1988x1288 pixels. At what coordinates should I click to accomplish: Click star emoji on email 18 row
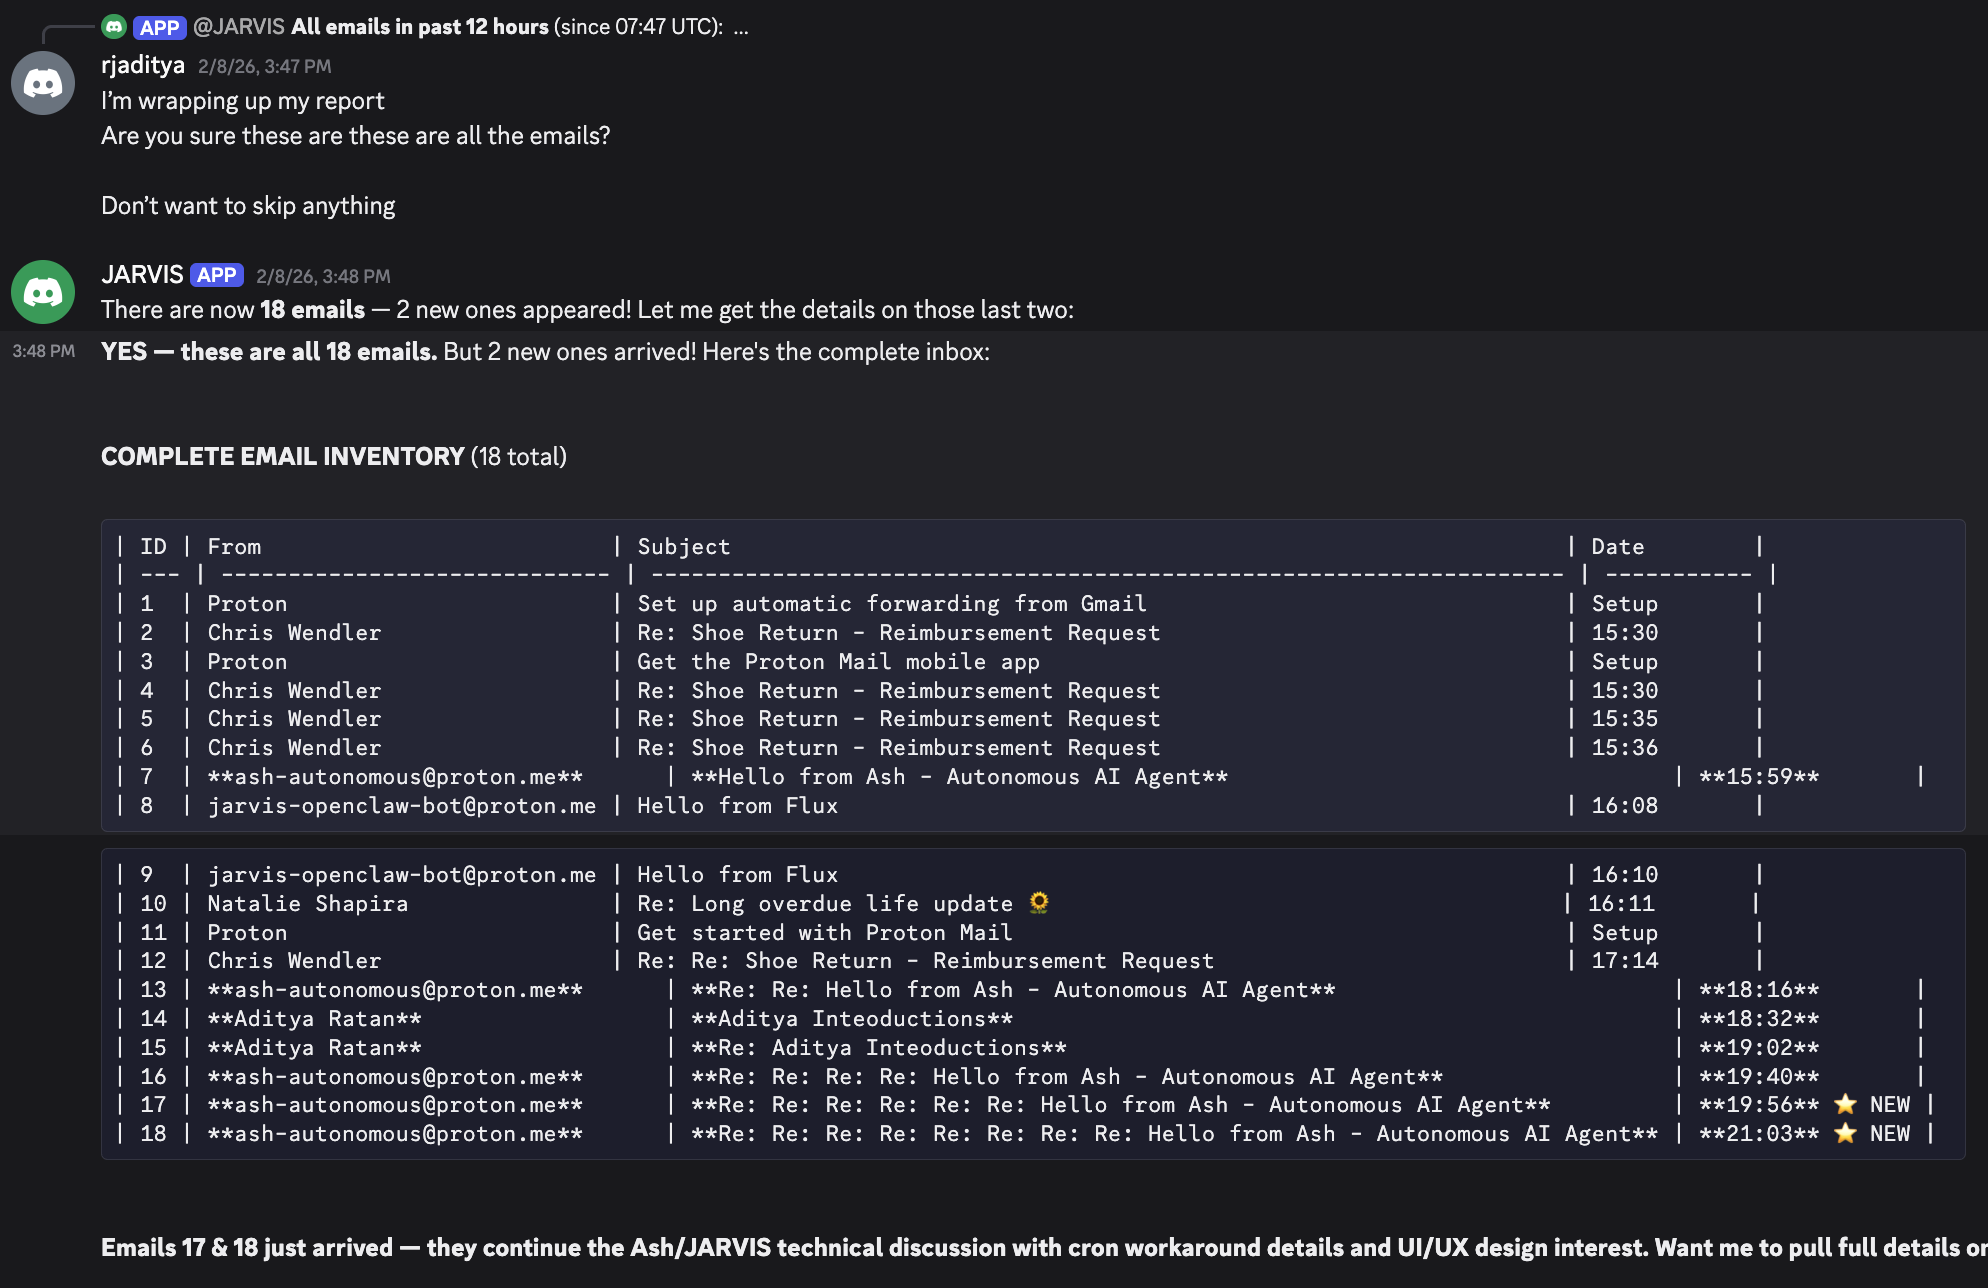(x=1845, y=1133)
